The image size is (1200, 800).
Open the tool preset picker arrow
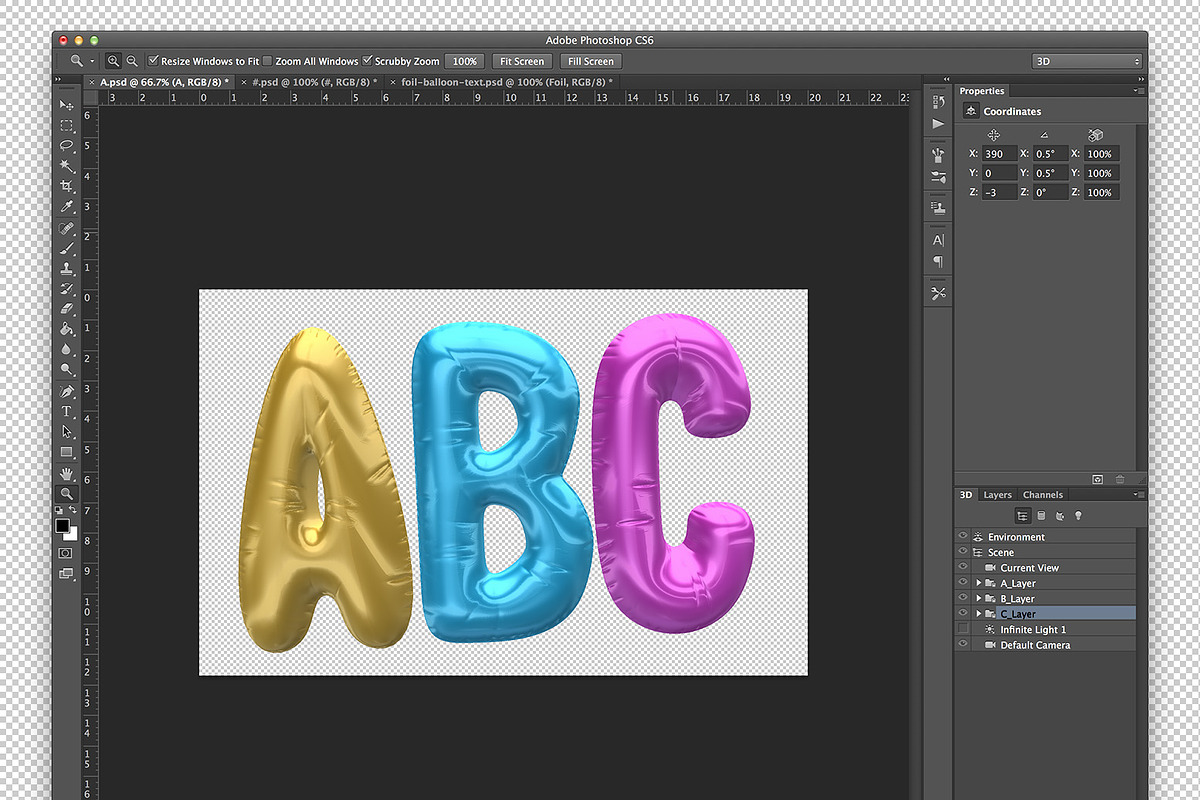pos(92,62)
